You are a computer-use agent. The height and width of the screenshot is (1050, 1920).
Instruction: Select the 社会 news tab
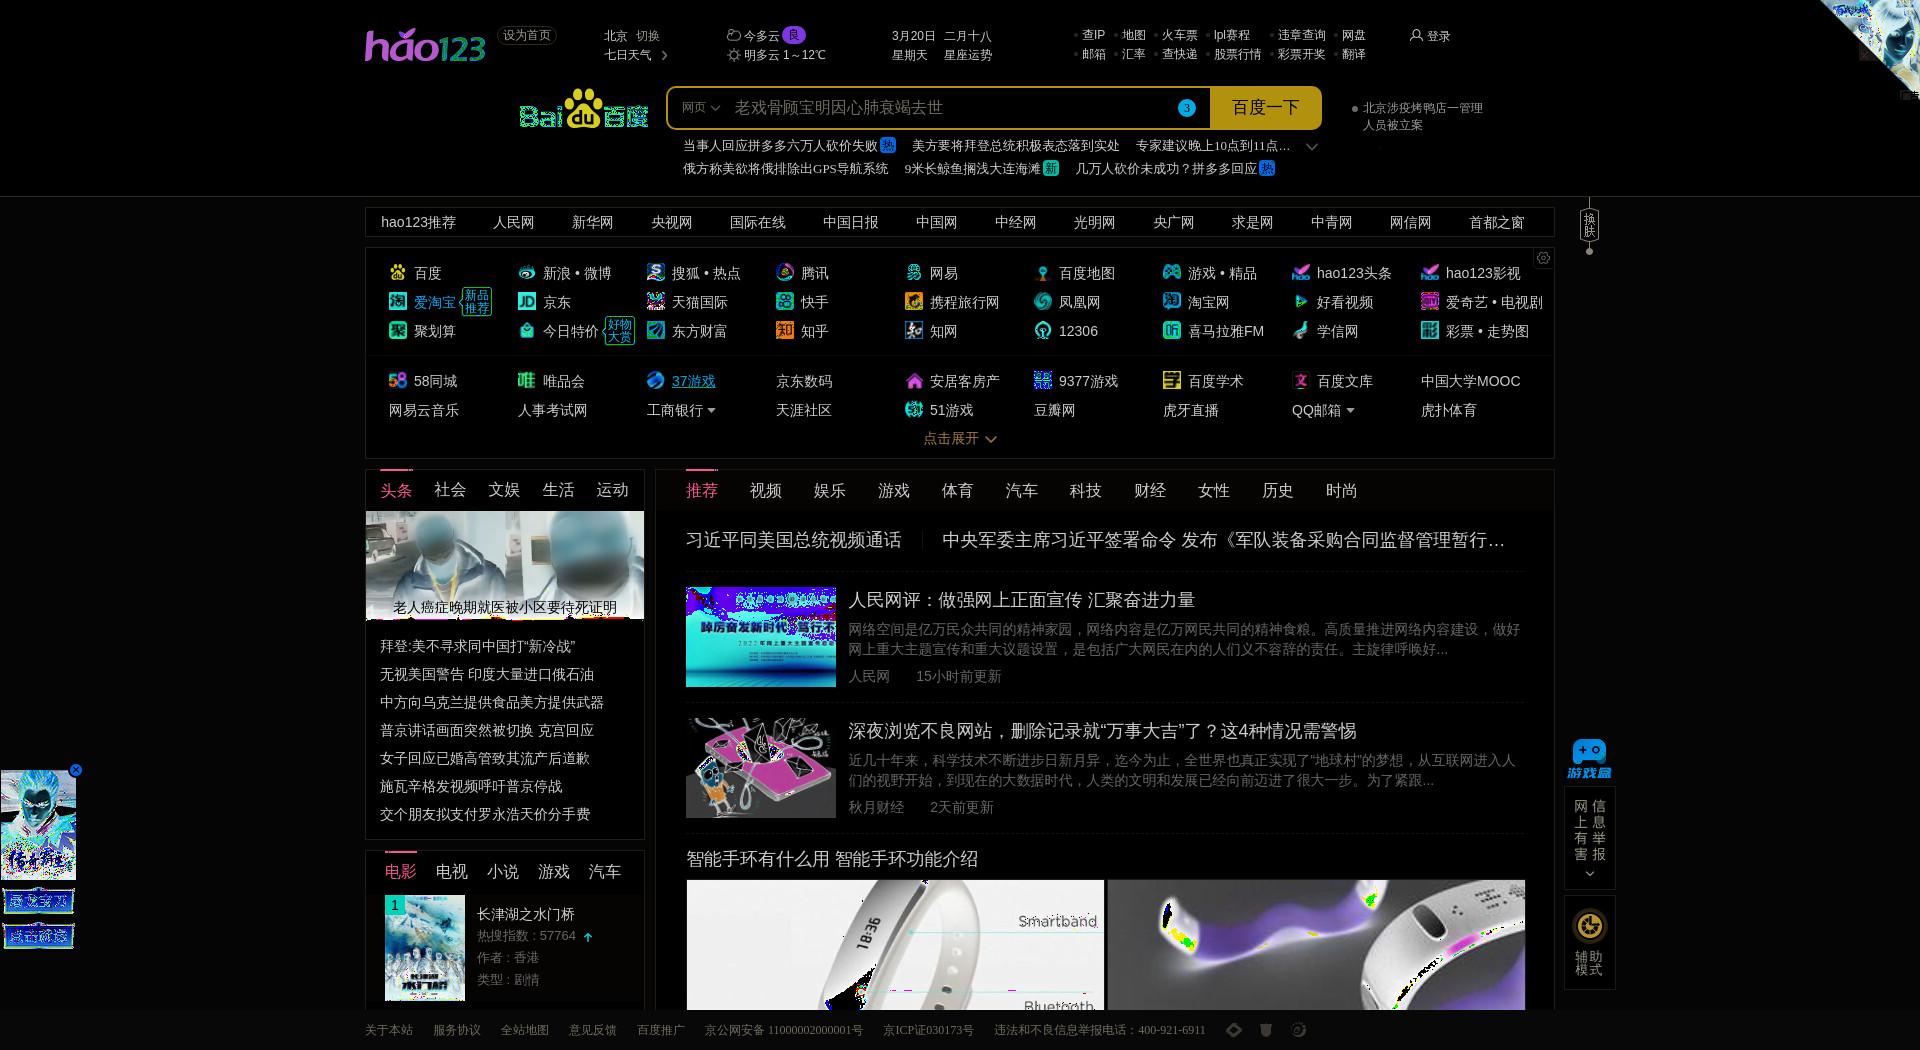[450, 490]
